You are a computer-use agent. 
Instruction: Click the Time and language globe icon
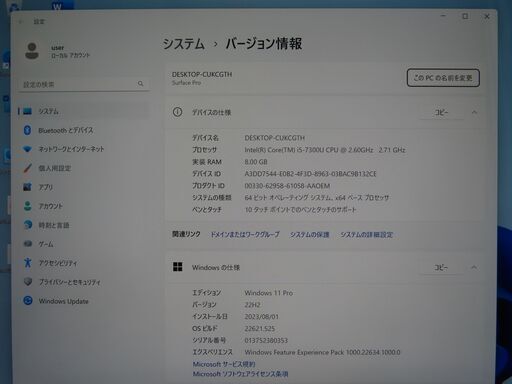click(x=28, y=225)
